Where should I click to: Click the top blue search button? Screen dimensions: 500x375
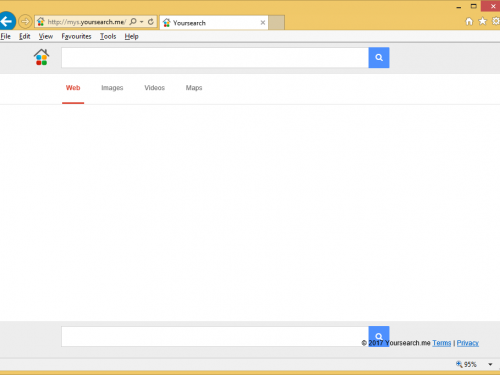(379, 58)
